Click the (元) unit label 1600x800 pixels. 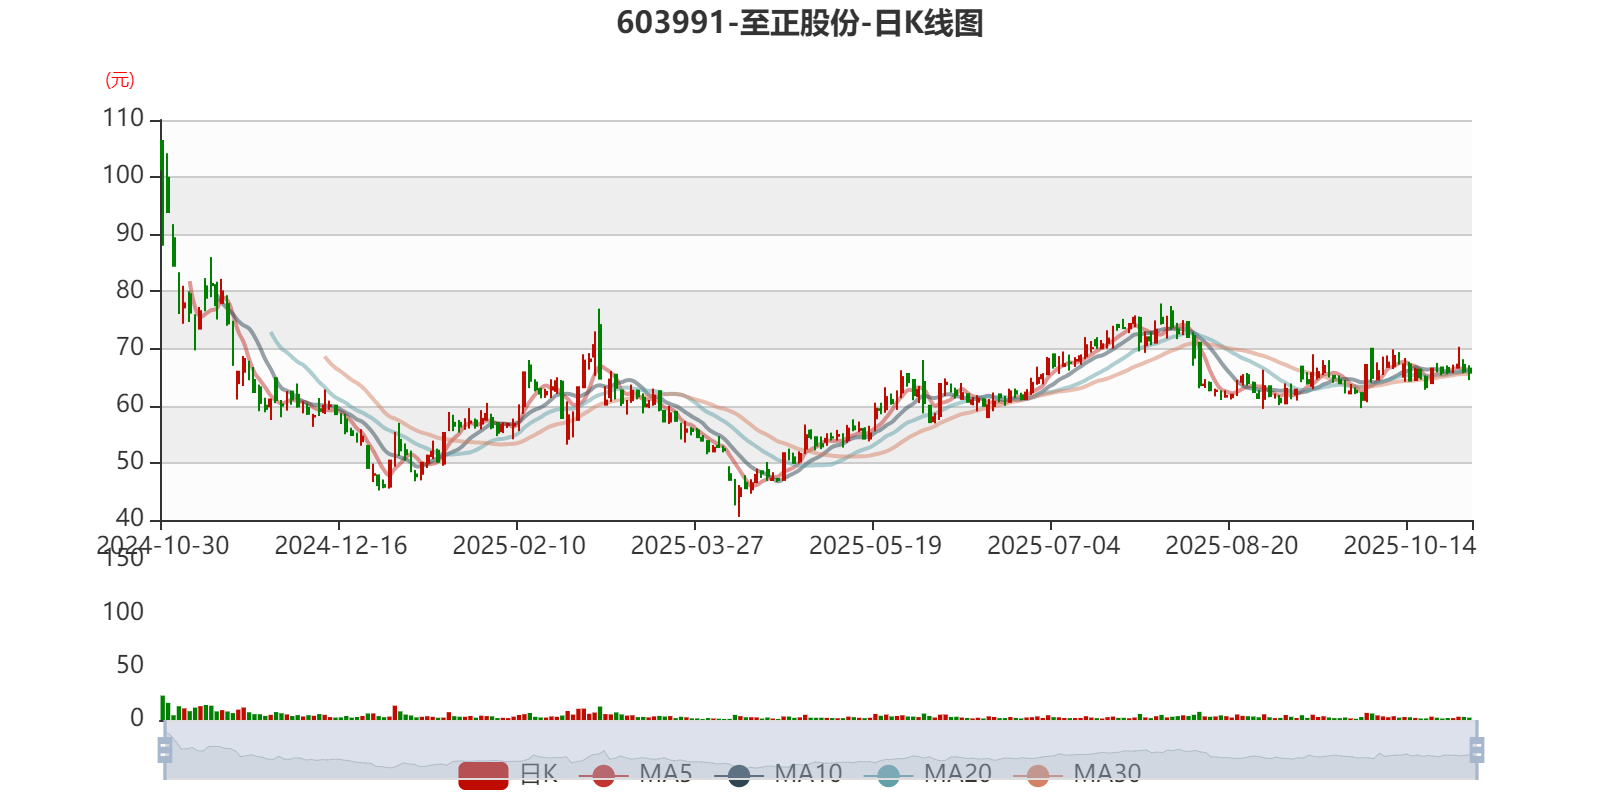click(x=120, y=80)
